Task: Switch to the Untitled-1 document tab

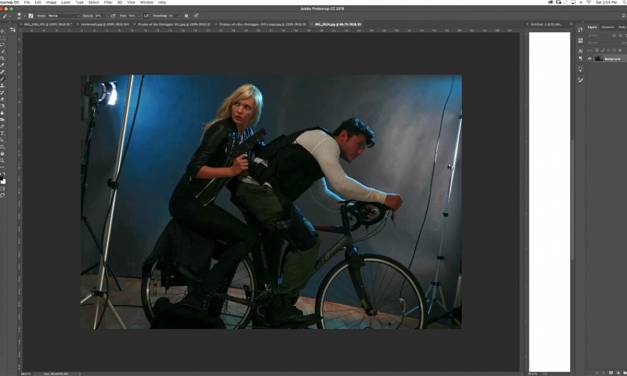Action: [546, 24]
